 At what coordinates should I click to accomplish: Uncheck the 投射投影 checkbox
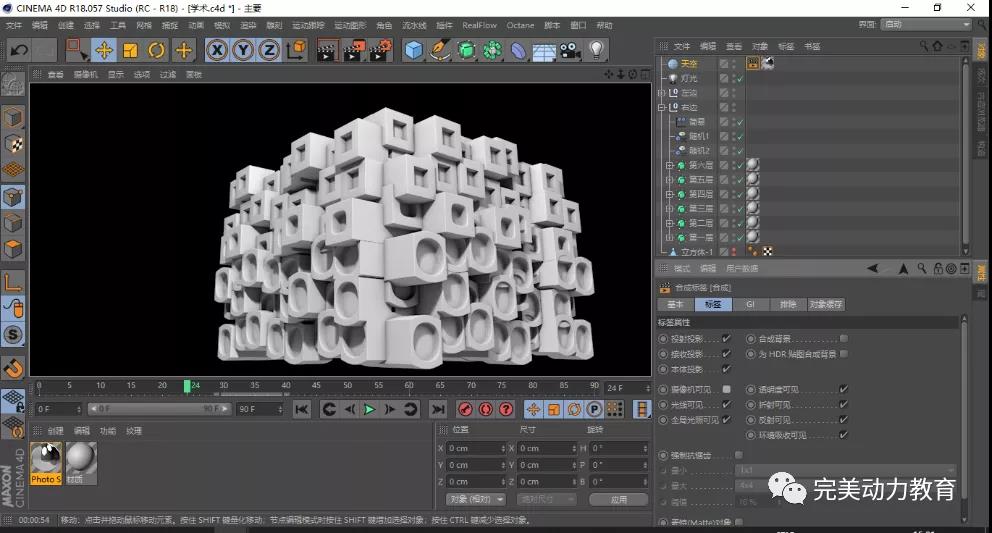727,339
